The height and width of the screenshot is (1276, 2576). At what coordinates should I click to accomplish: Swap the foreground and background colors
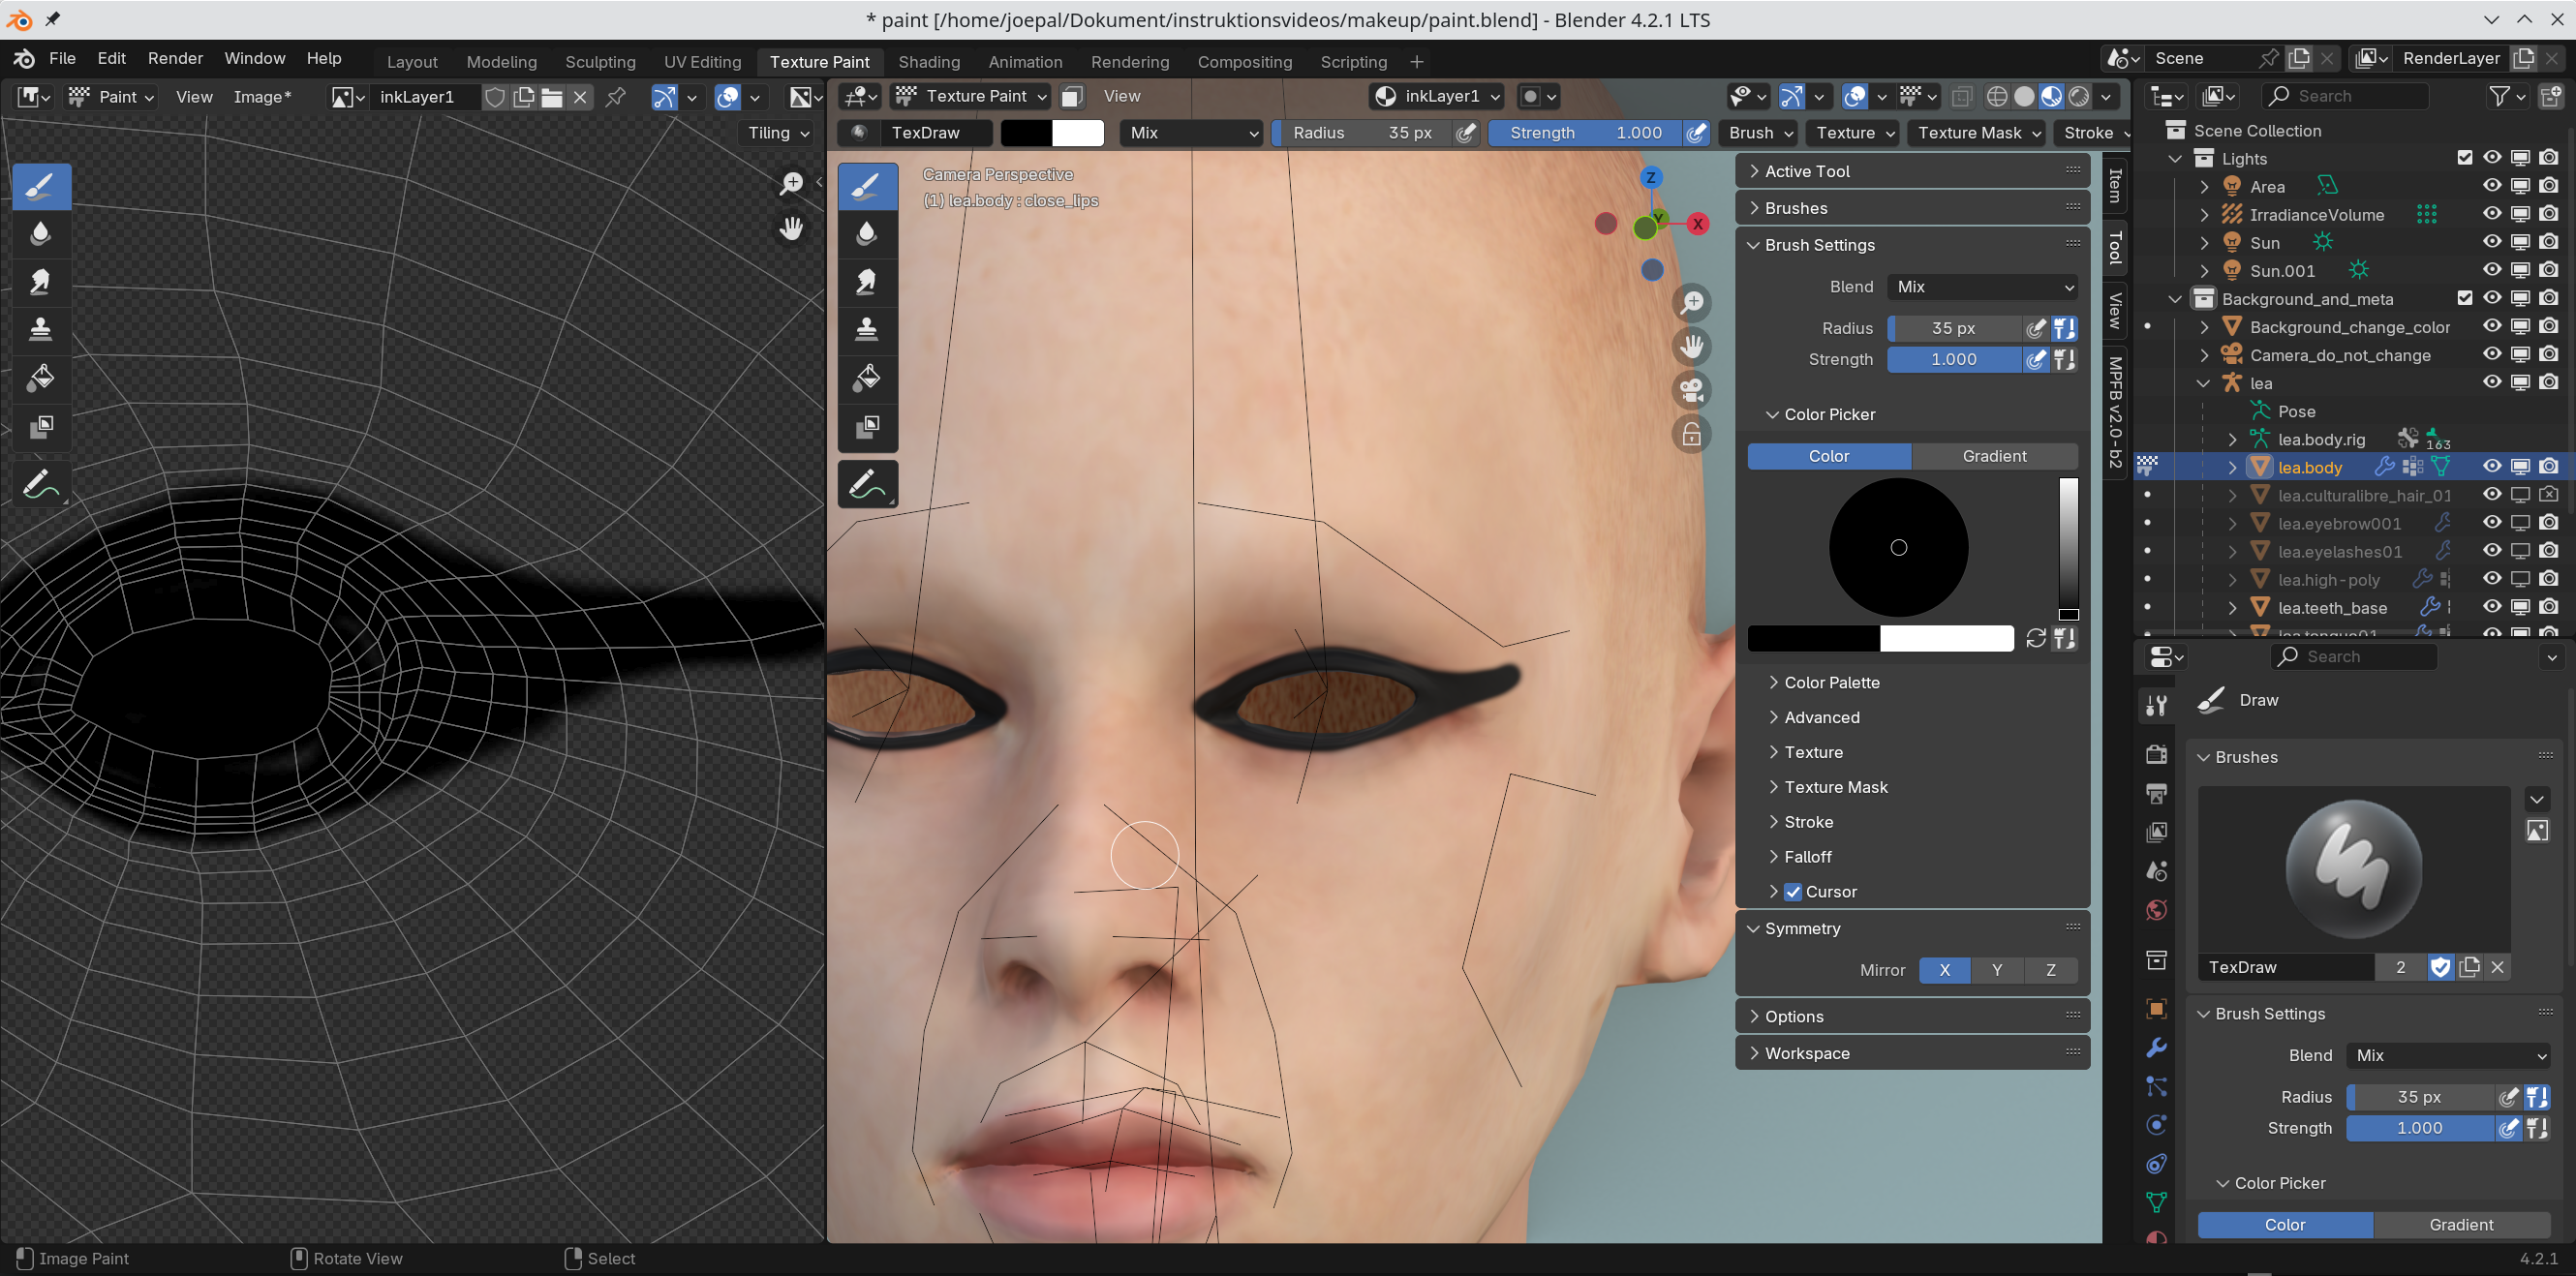(2036, 638)
